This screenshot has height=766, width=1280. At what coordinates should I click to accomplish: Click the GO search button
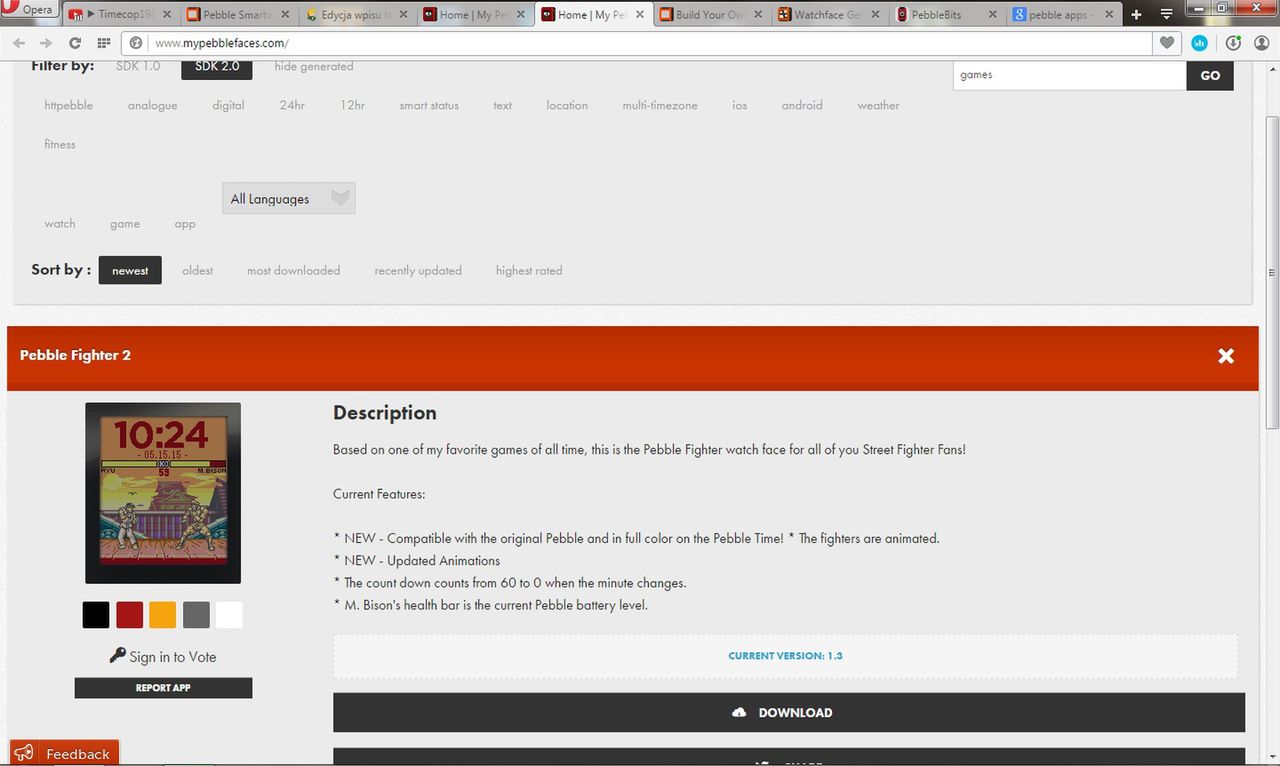click(x=1210, y=75)
